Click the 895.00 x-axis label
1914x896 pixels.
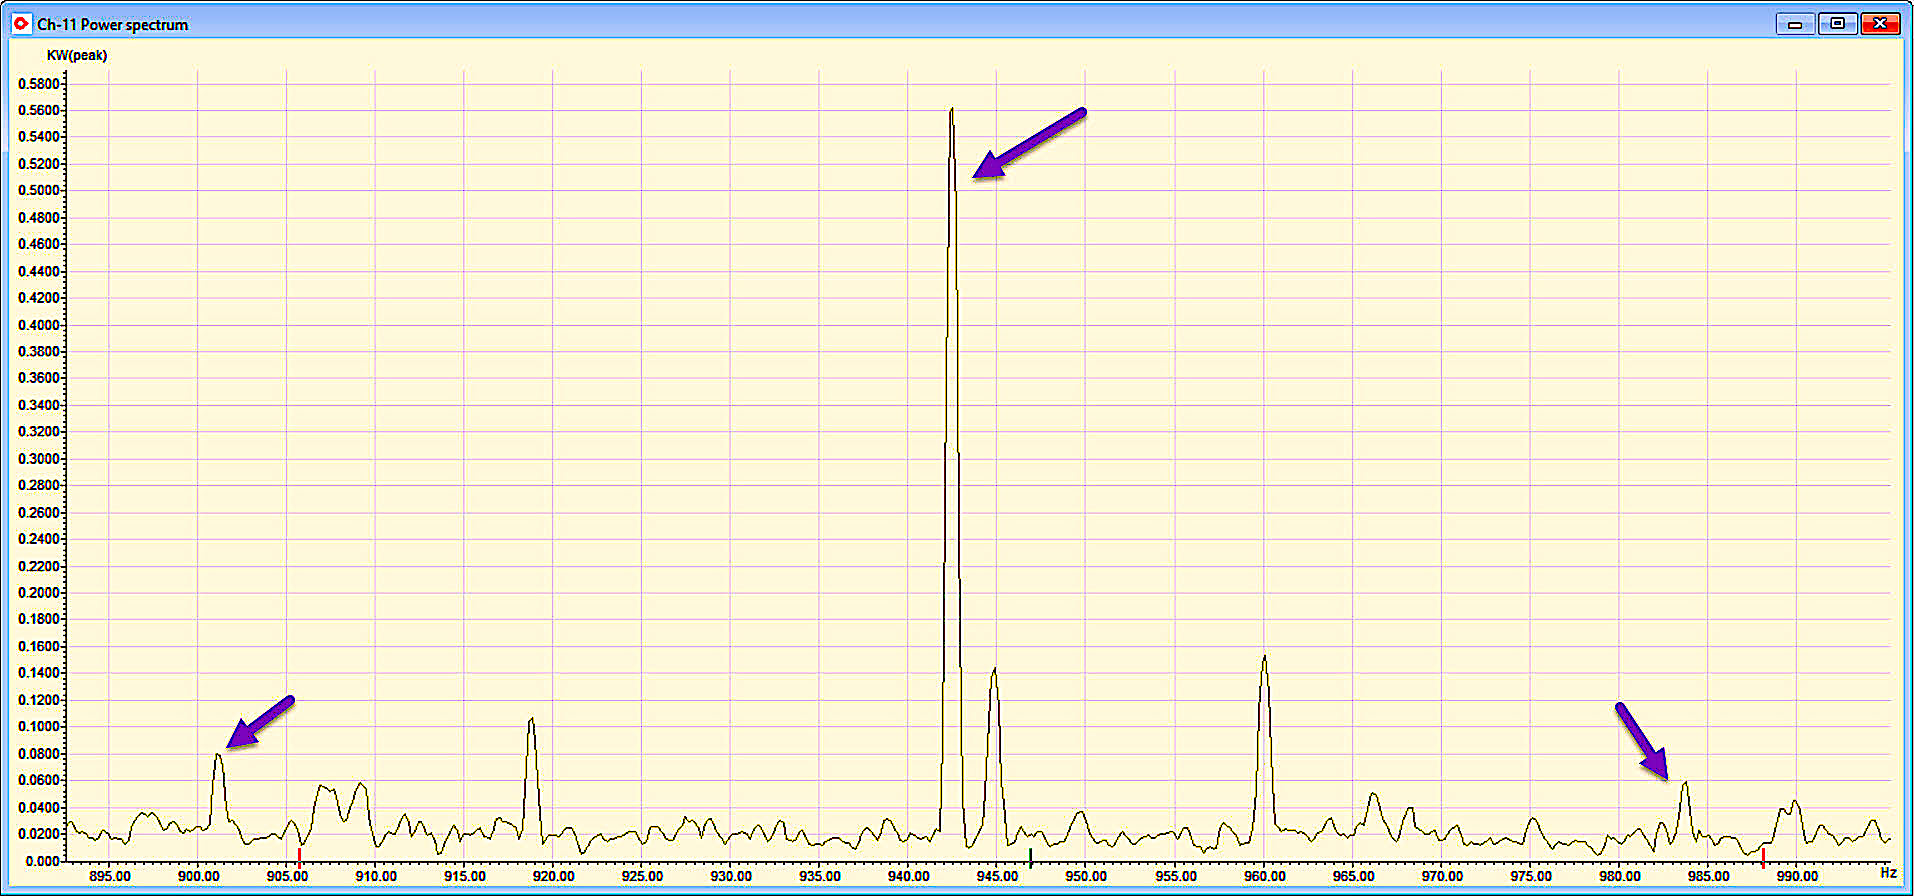coord(109,876)
